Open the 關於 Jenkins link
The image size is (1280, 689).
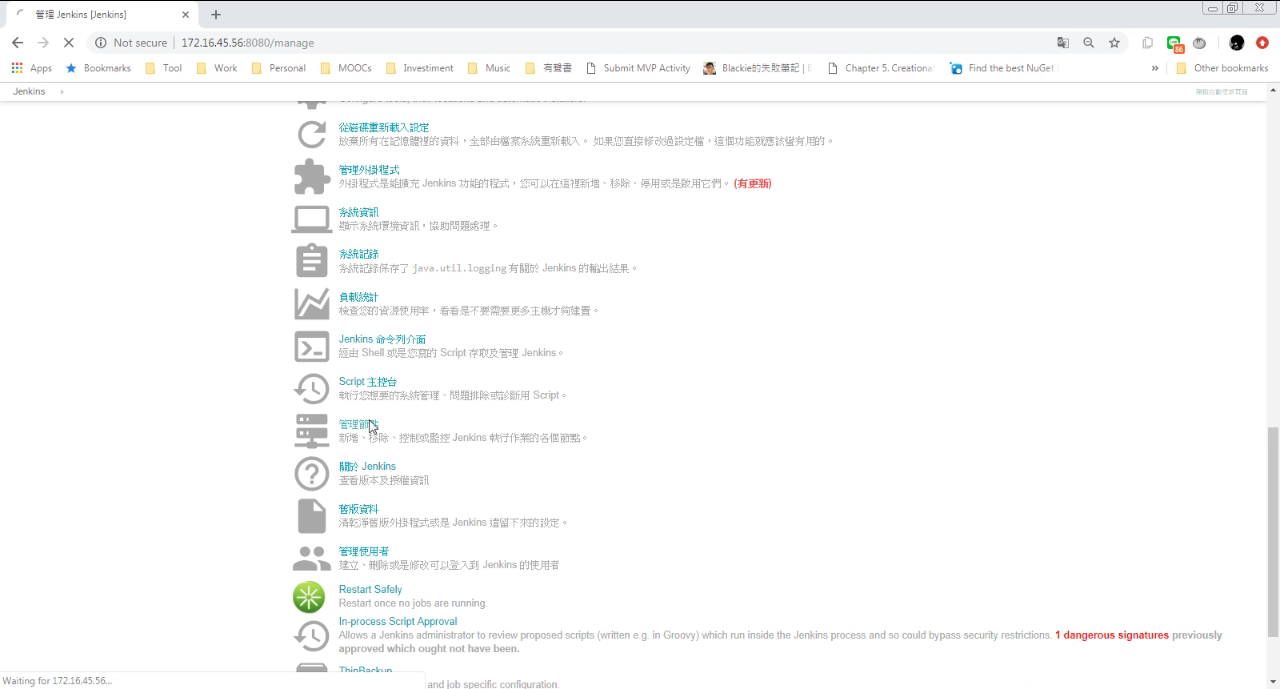367,466
